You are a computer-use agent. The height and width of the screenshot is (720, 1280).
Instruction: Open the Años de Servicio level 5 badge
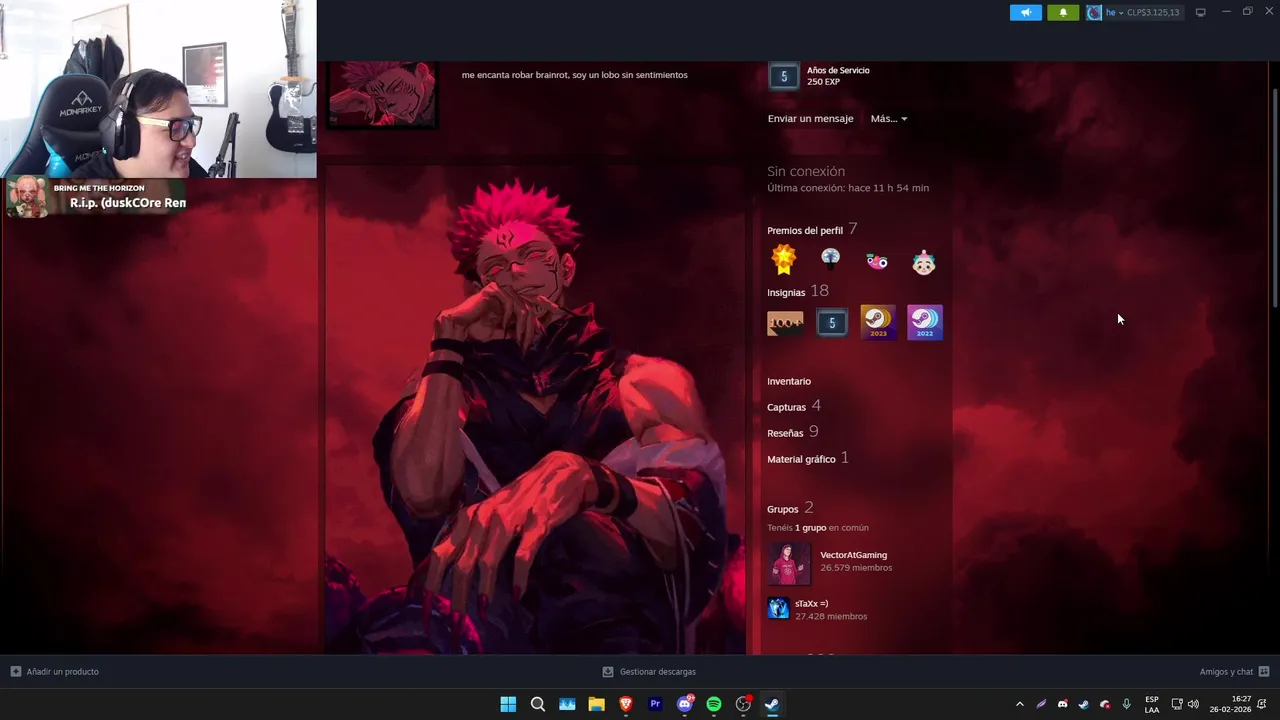pos(784,76)
